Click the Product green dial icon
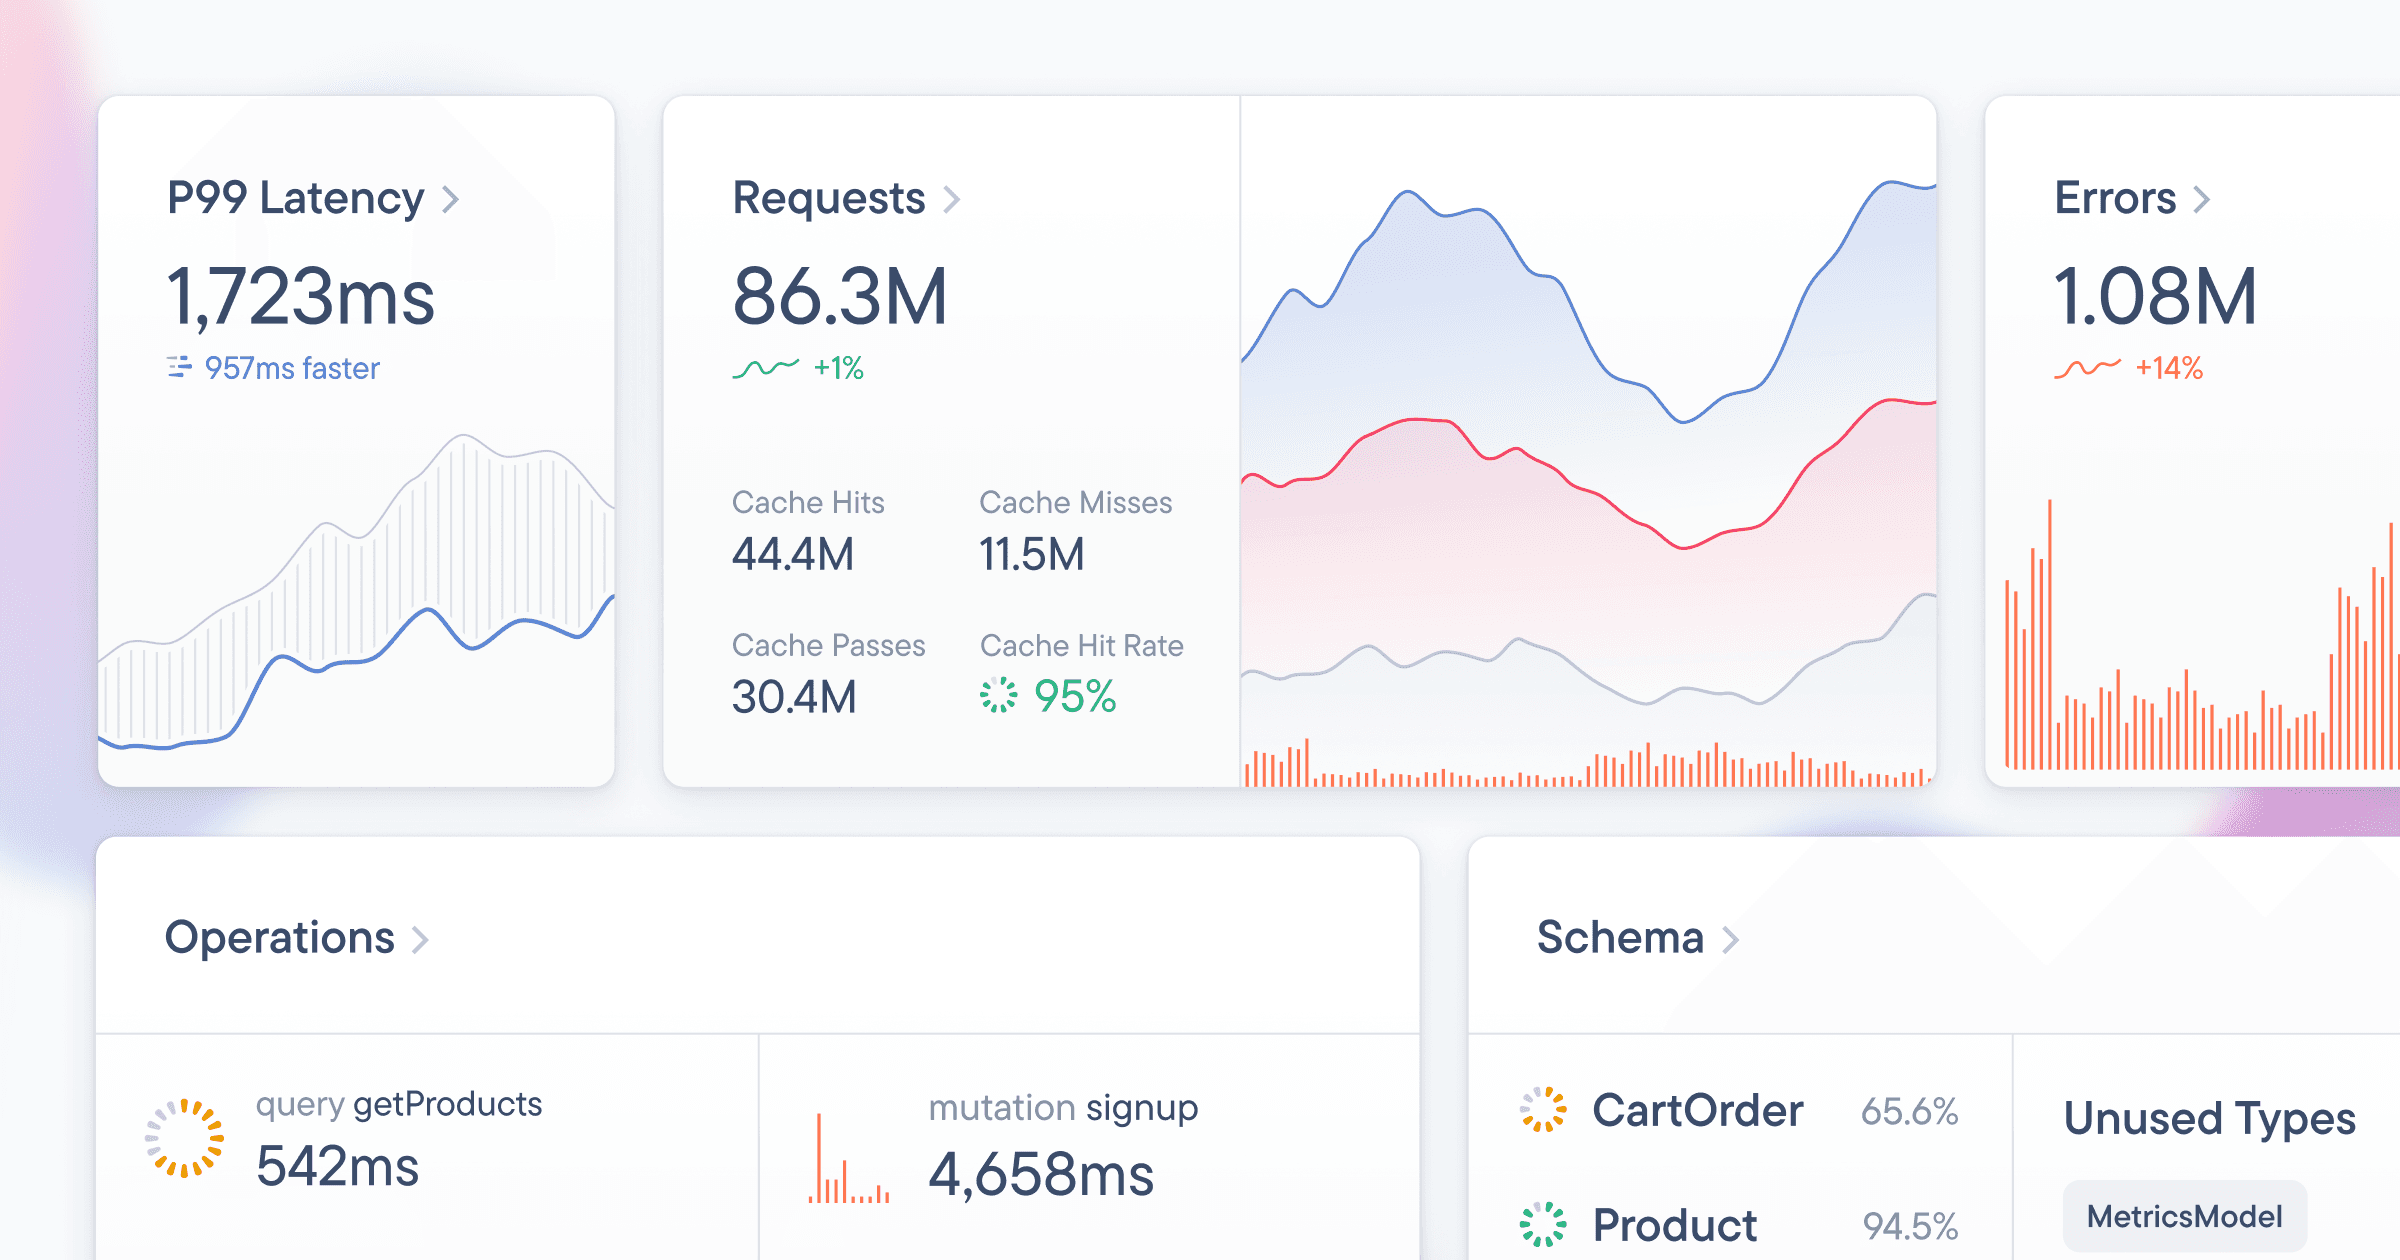The width and height of the screenshot is (2400, 1260). coord(1543,1224)
